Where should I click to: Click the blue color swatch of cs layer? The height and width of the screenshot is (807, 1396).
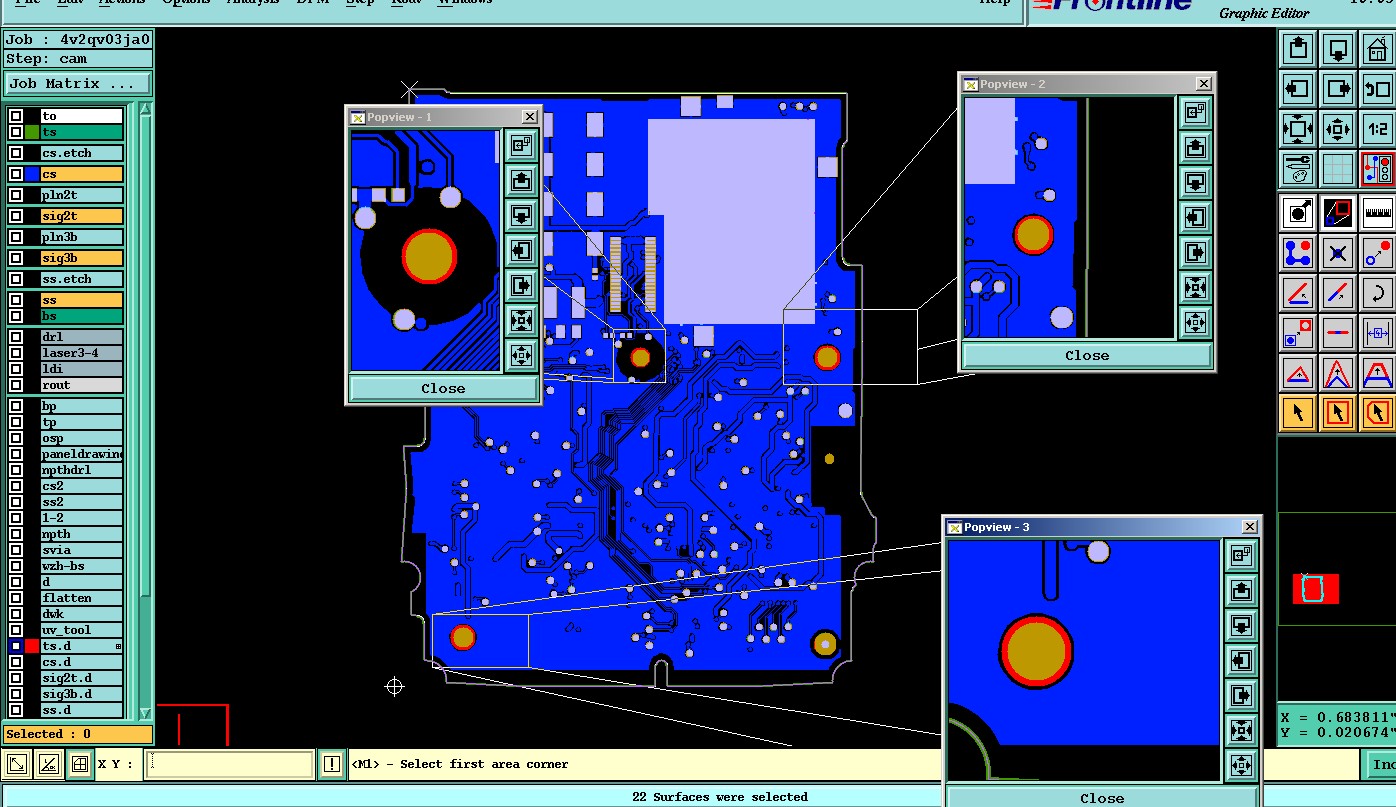coord(32,174)
